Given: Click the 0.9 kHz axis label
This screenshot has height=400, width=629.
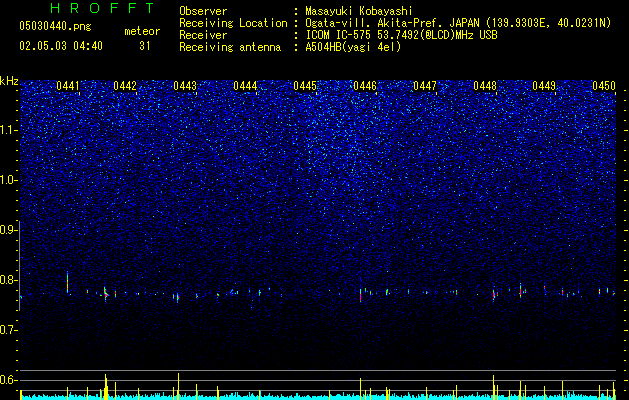Looking at the screenshot, I should point(9,230).
